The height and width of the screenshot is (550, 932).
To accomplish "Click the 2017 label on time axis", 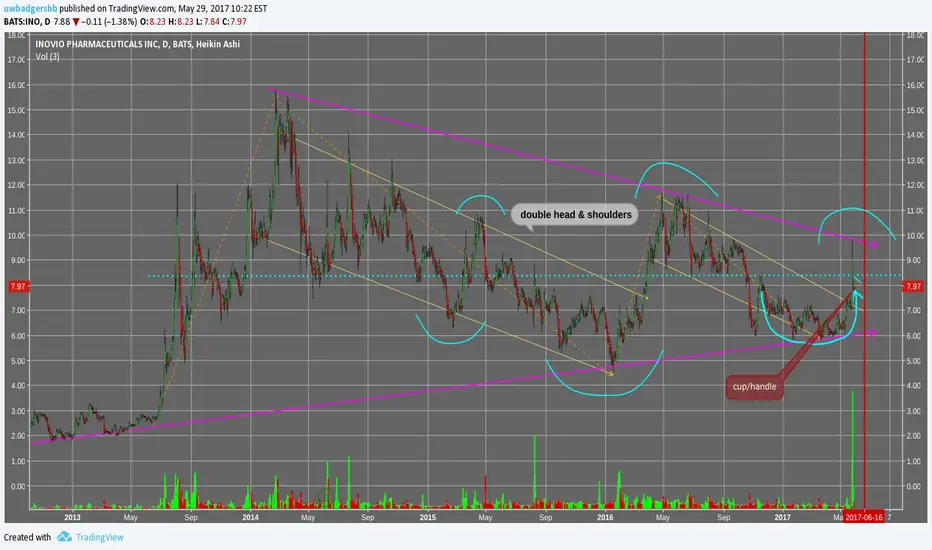I will click(x=783, y=517).
